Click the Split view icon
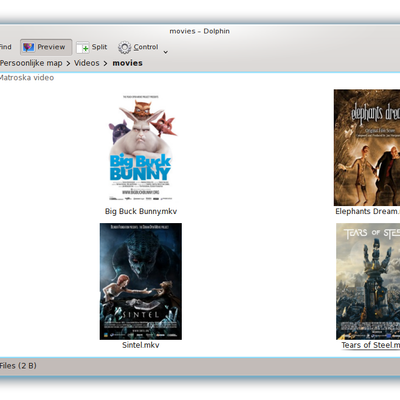This screenshot has height=400, width=400. click(83, 48)
